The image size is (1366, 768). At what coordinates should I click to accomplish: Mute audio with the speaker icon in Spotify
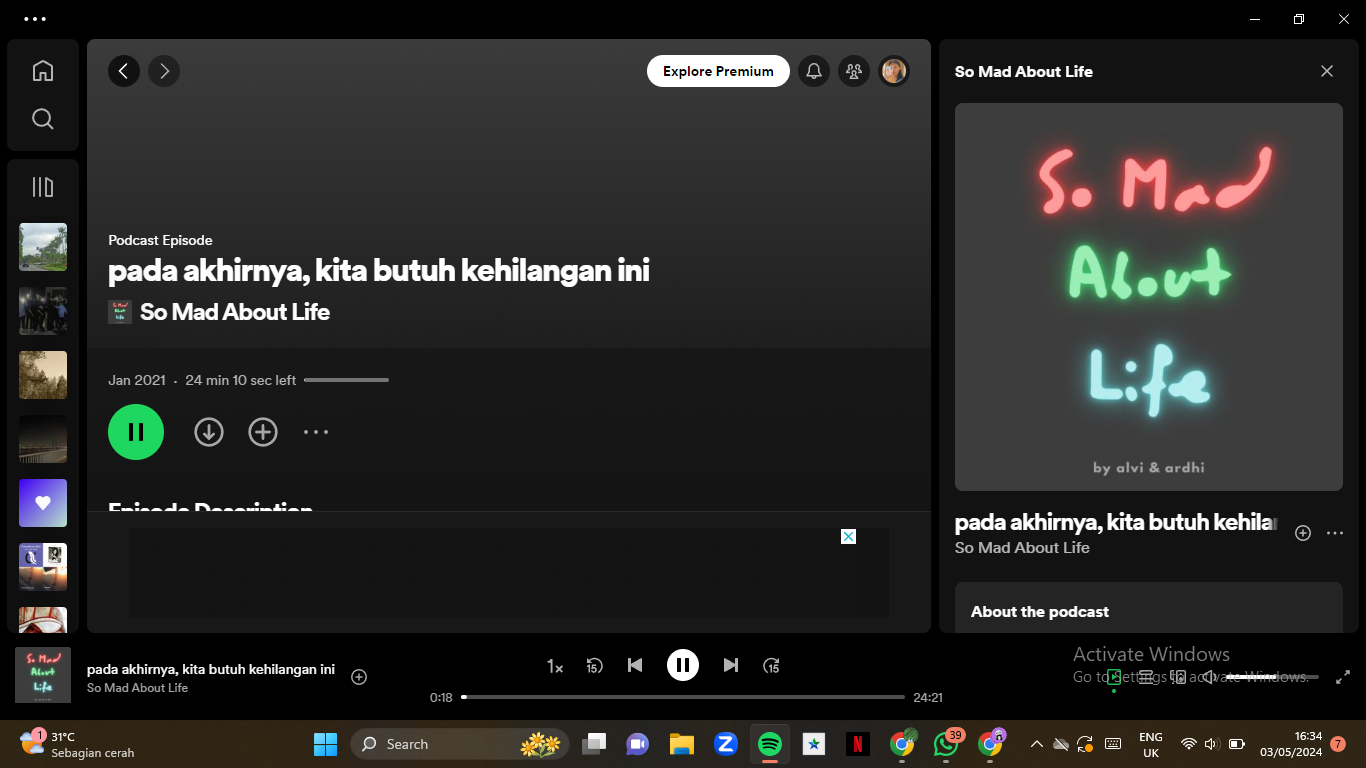tap(1210, 677)
